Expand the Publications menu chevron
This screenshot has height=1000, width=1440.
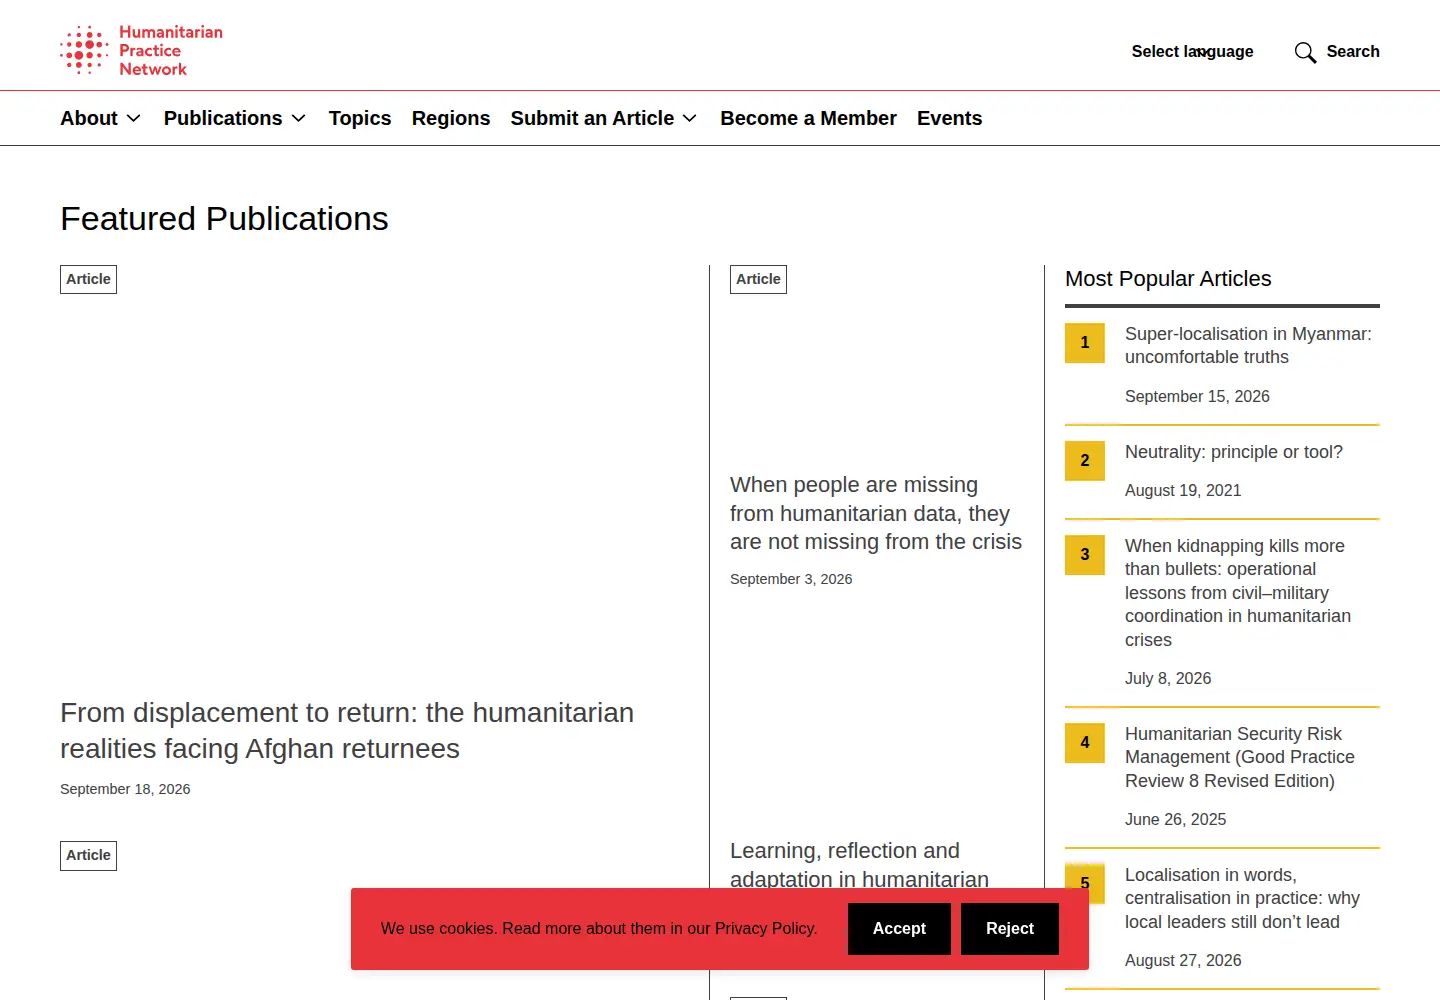[x=299, y=118]
